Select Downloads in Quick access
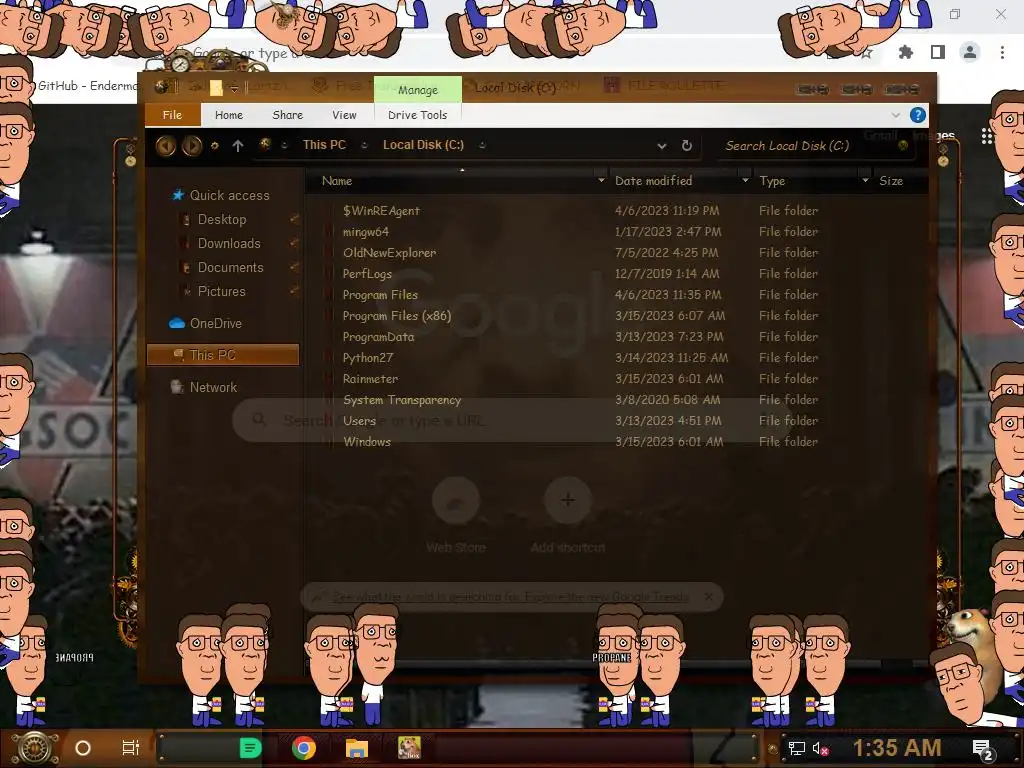The height and width of the screenshot is (768, 1024). point(229,244)
